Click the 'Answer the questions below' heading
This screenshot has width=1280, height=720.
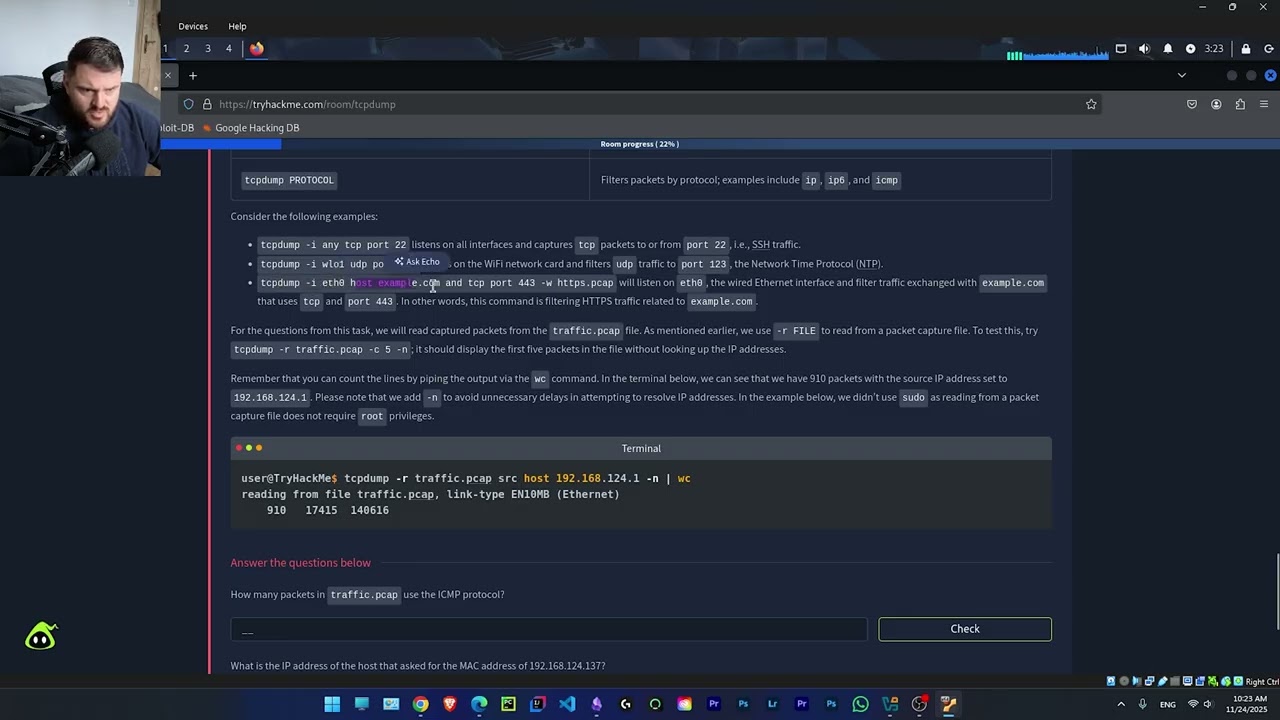tap(301, 563)
